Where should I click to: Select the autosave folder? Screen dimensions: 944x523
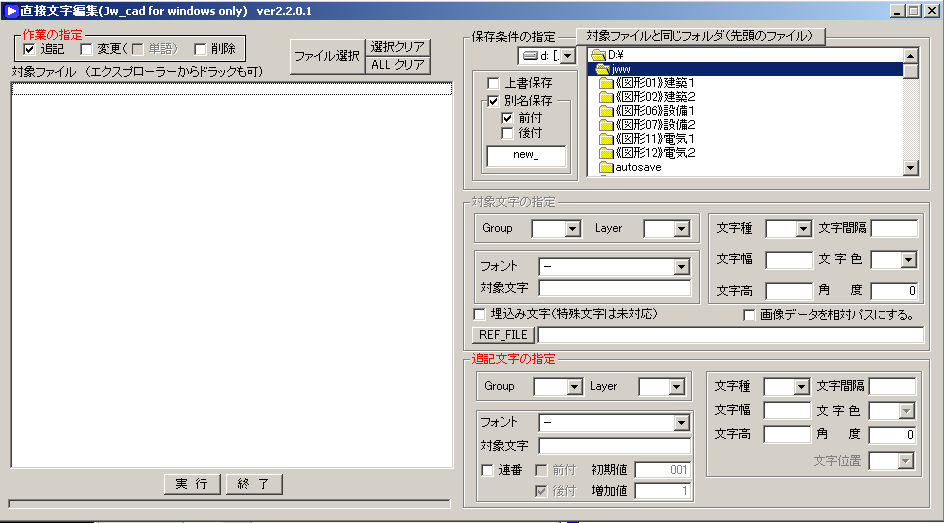(x=638, y=167)
